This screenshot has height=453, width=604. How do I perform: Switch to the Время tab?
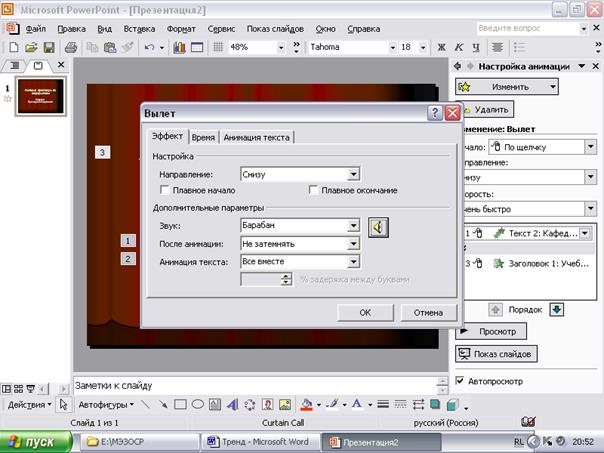203,138
